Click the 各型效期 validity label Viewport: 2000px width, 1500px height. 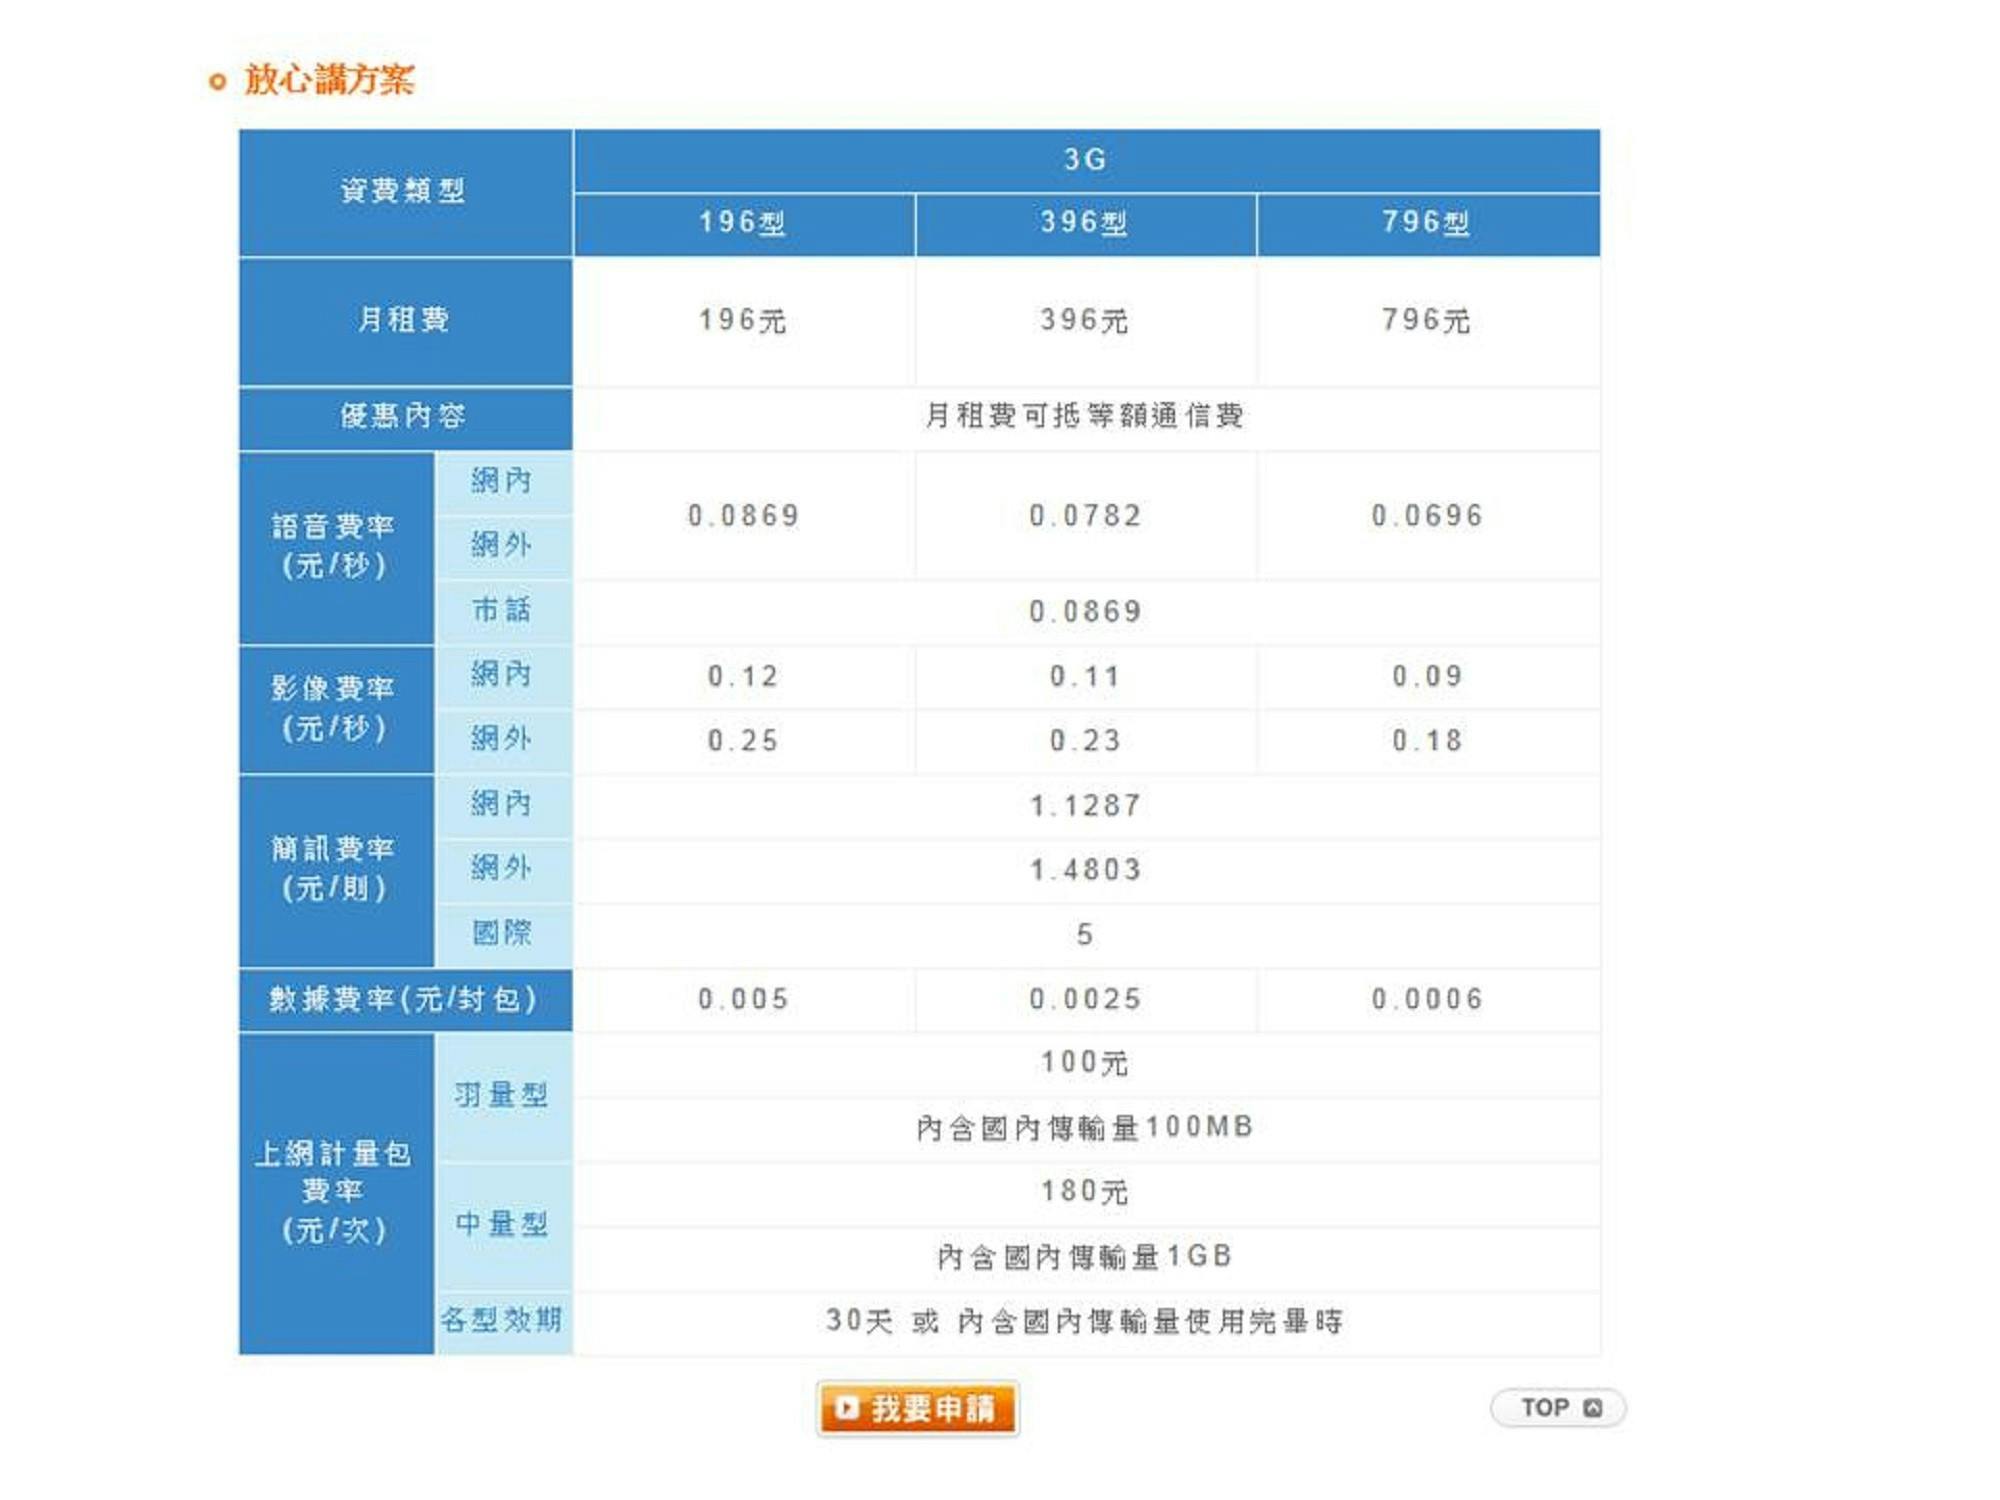503,1322
